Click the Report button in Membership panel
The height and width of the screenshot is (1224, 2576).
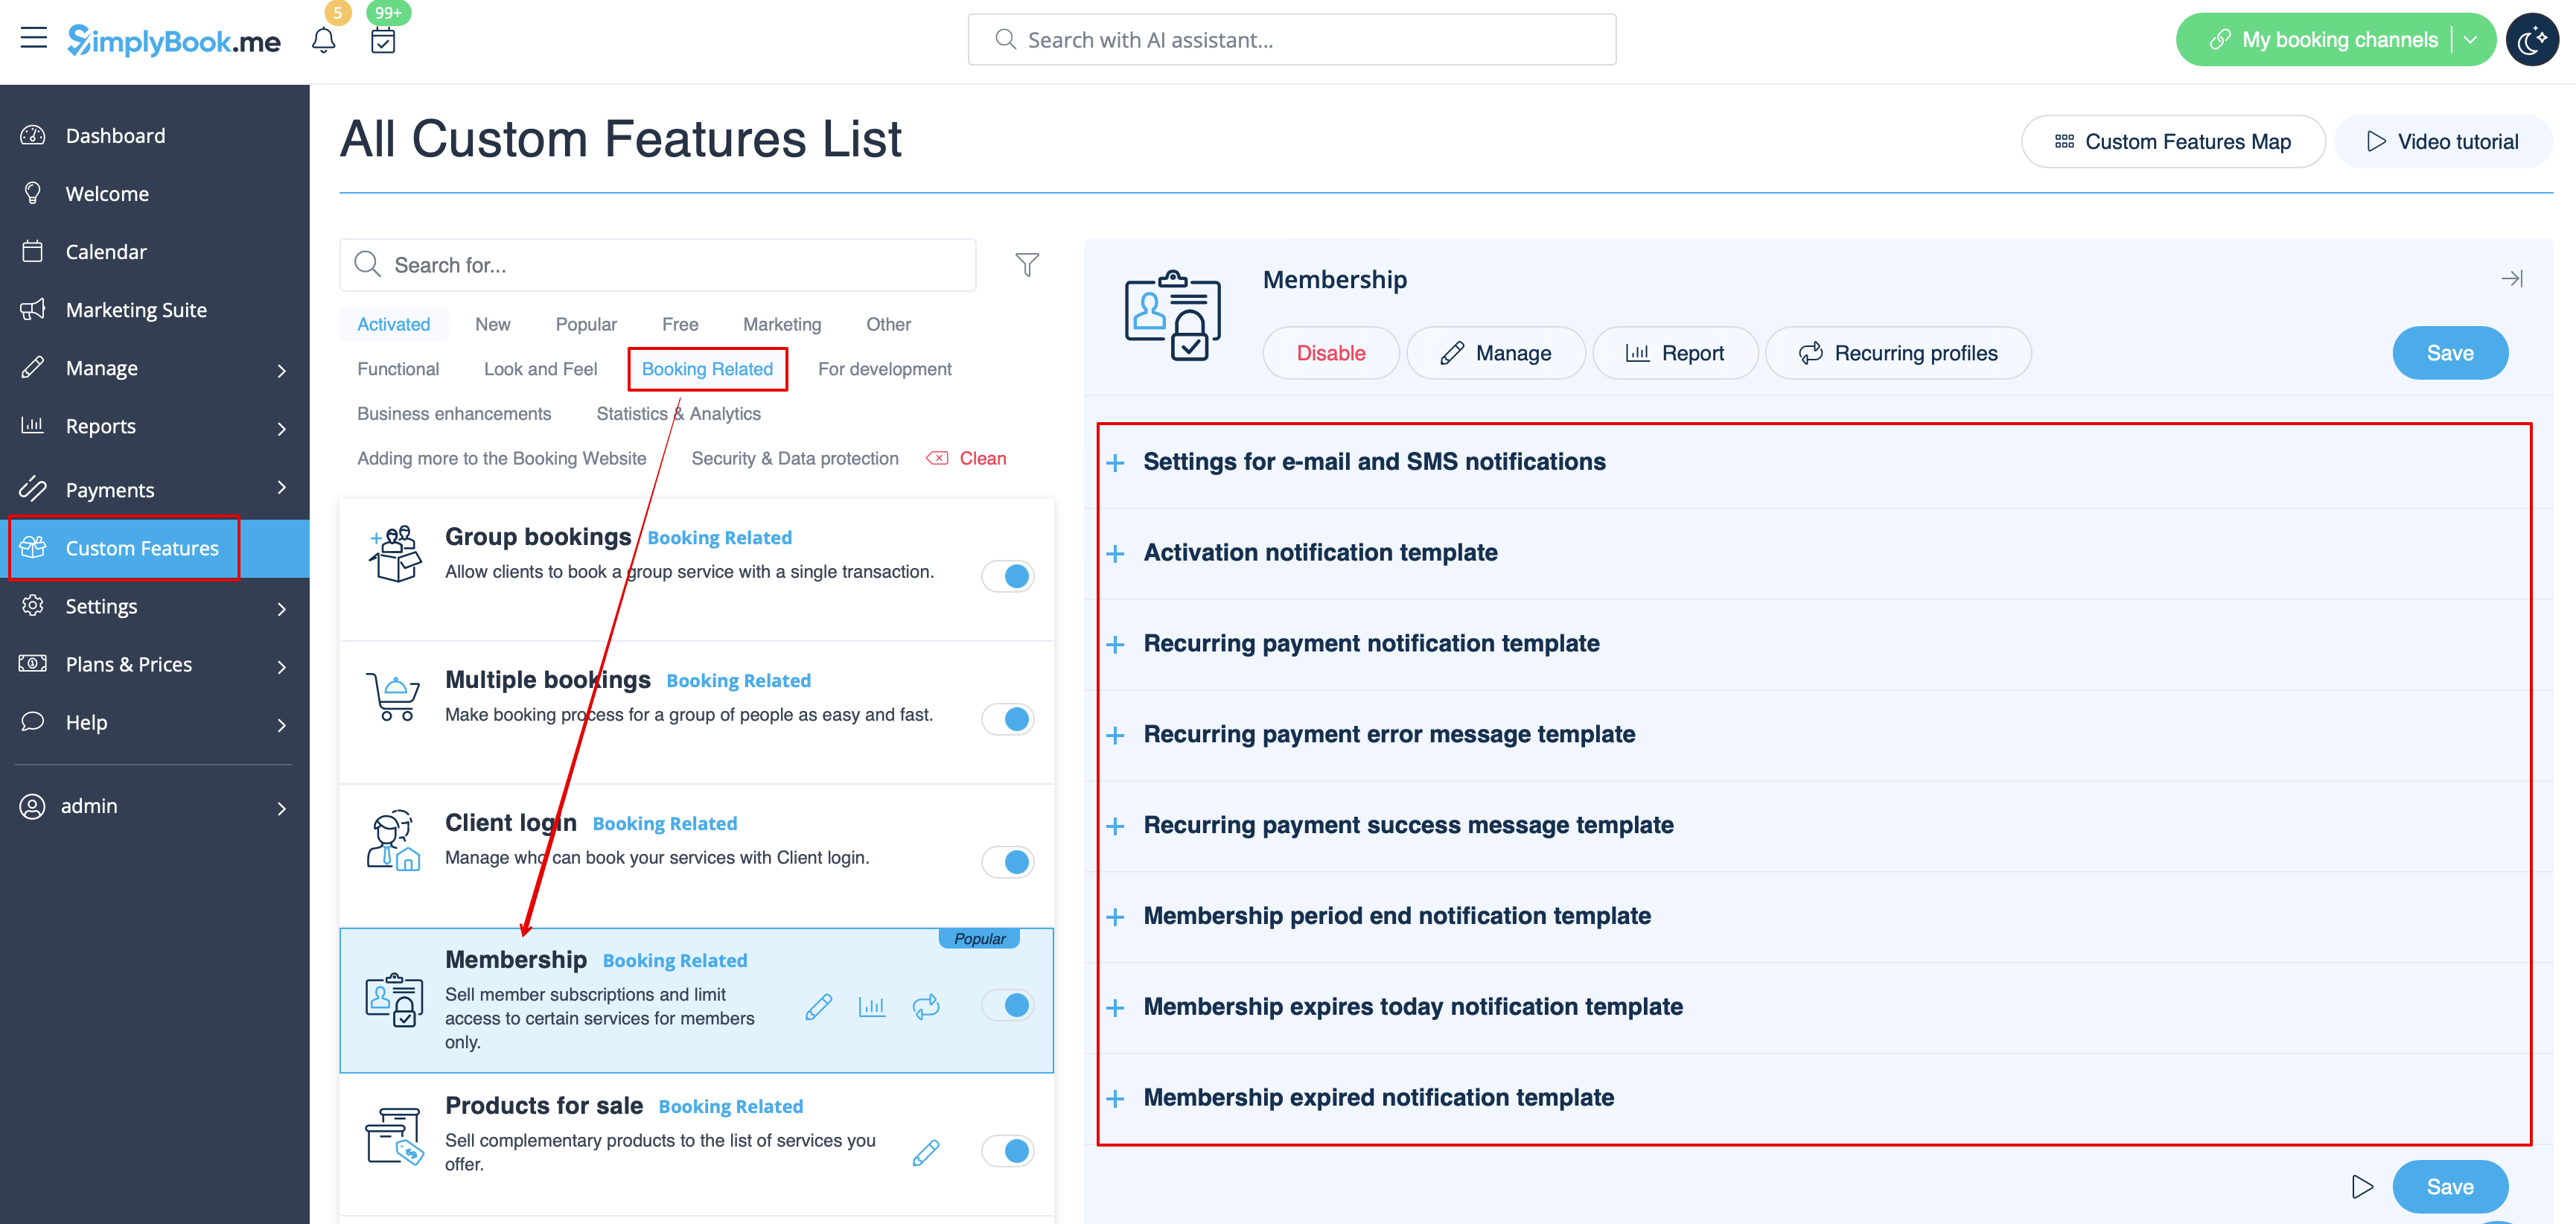pyautogui.click(x=1675, y=353)
